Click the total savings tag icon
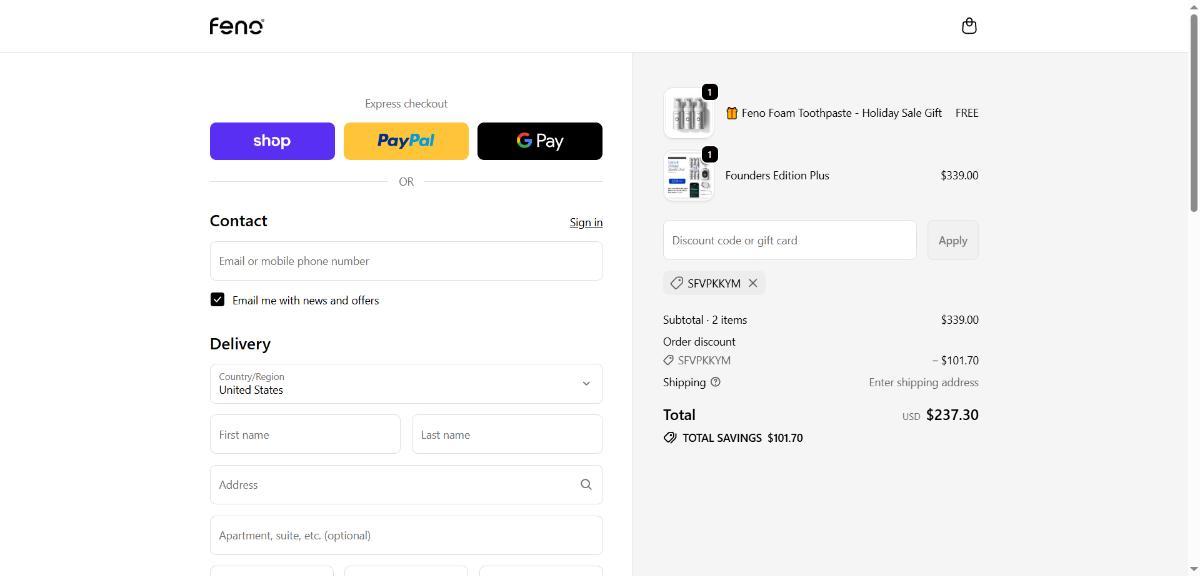The height and width of the screenshot is (576, 1200). [670, 438]
